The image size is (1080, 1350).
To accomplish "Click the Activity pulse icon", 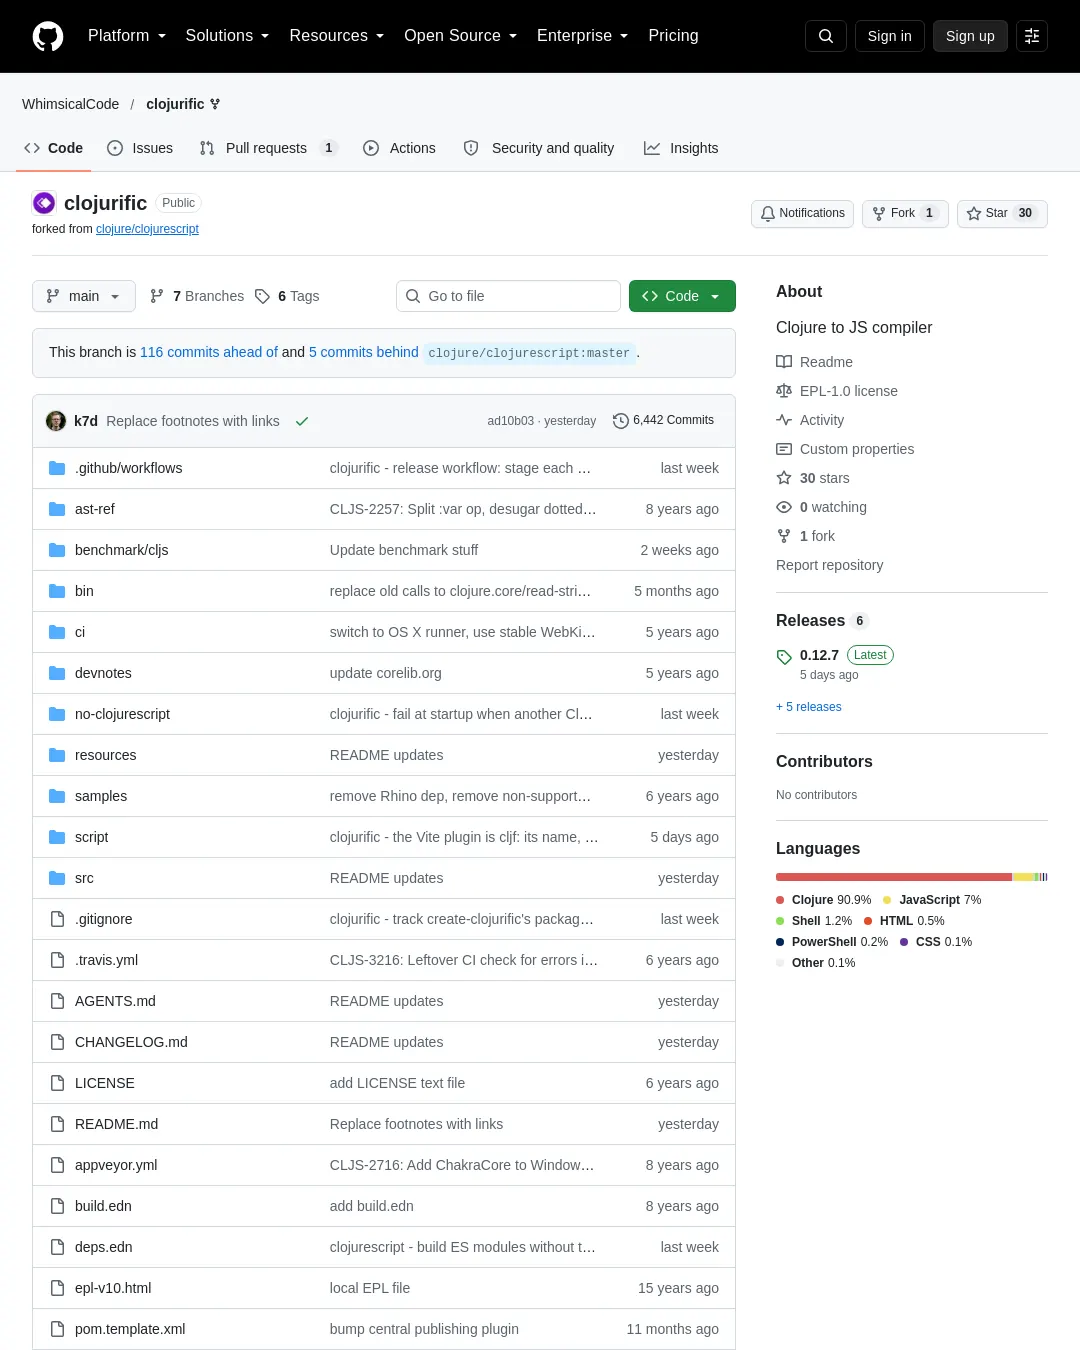I will [784, 420].
